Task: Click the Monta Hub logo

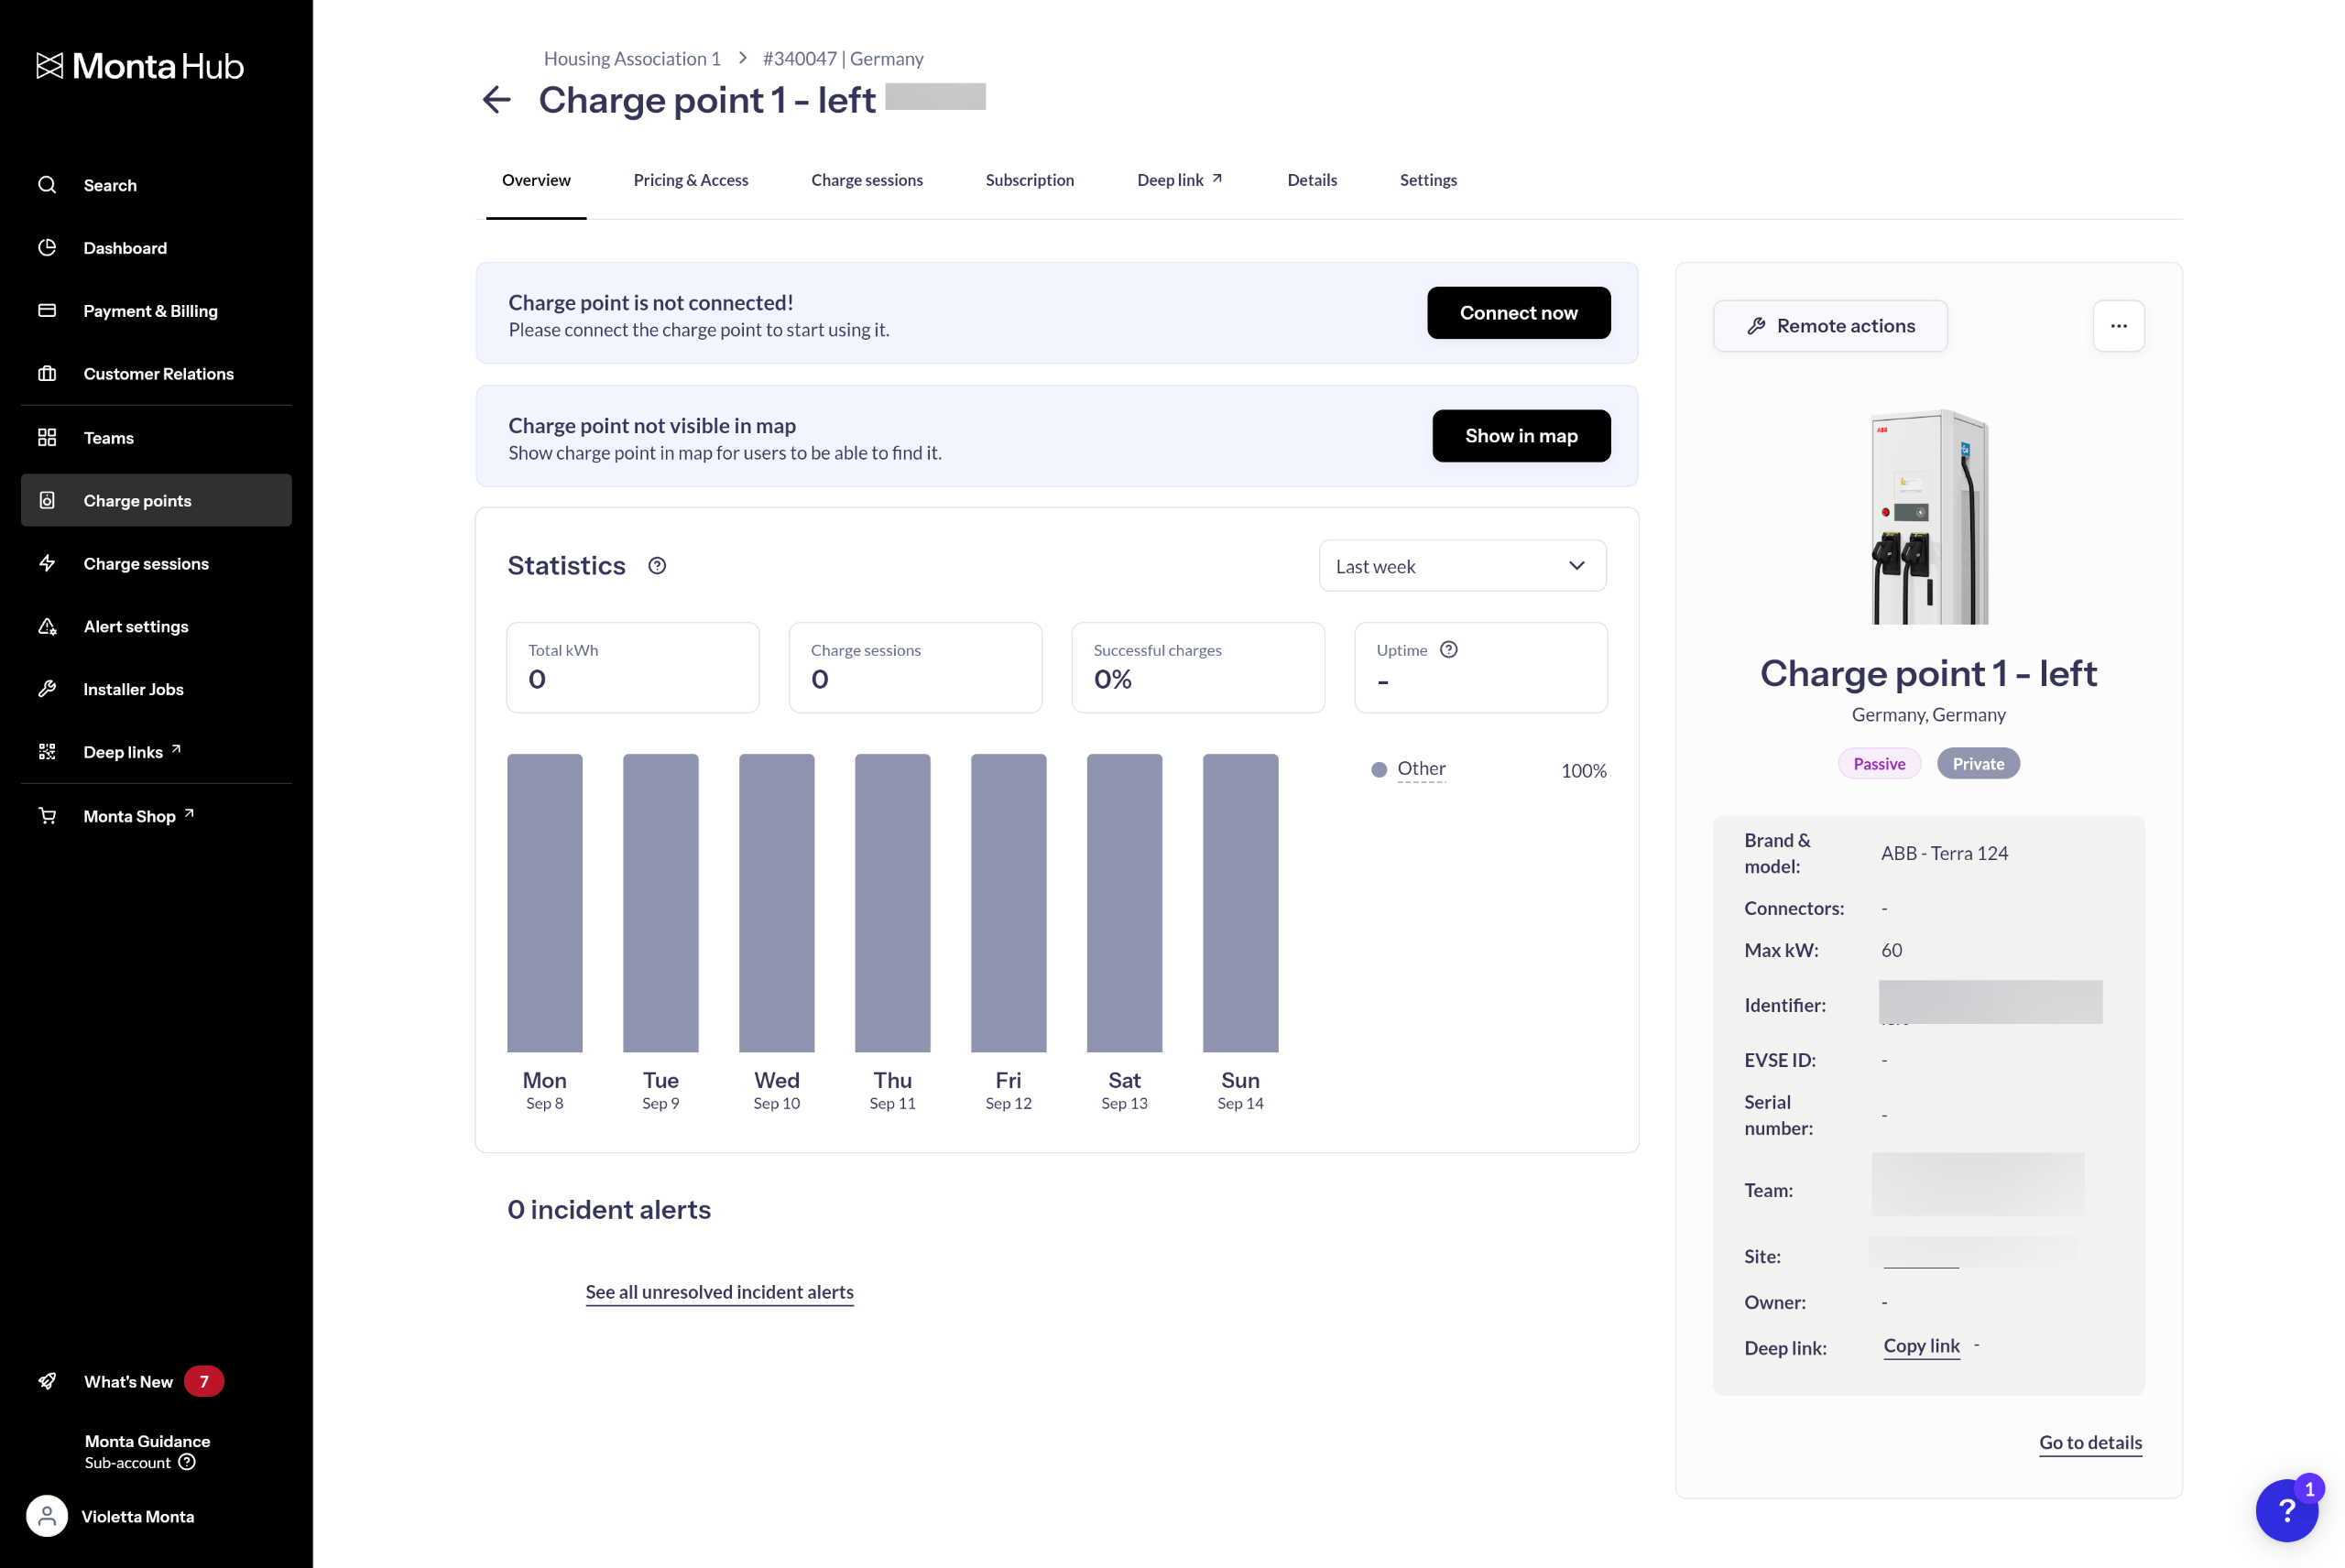Action: point(140,66)
